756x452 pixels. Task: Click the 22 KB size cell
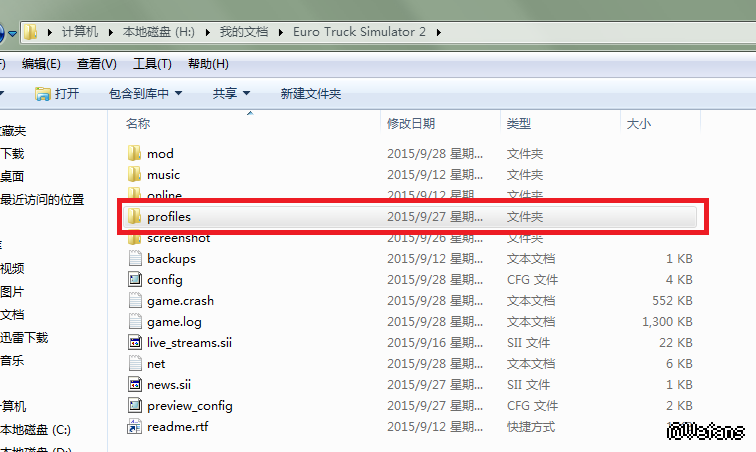[x=675, y=342]
